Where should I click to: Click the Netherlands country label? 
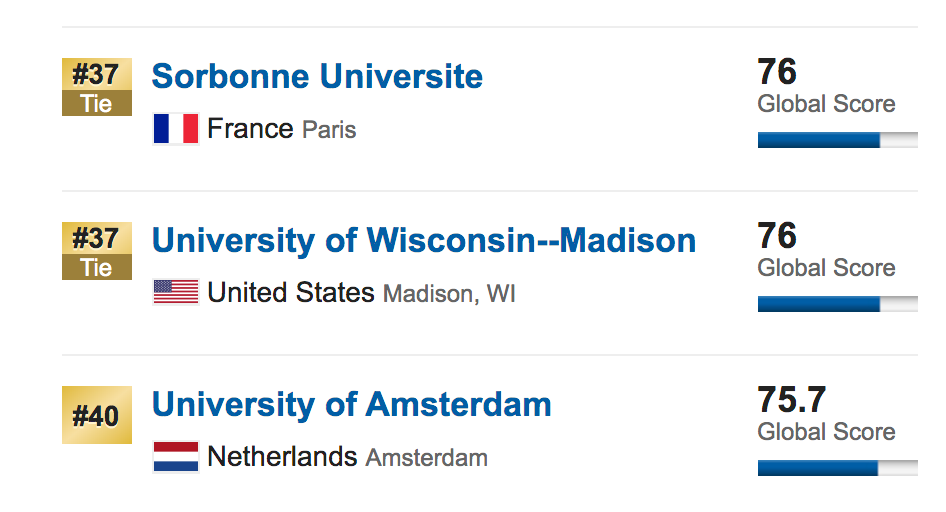[x=282, y=457]
